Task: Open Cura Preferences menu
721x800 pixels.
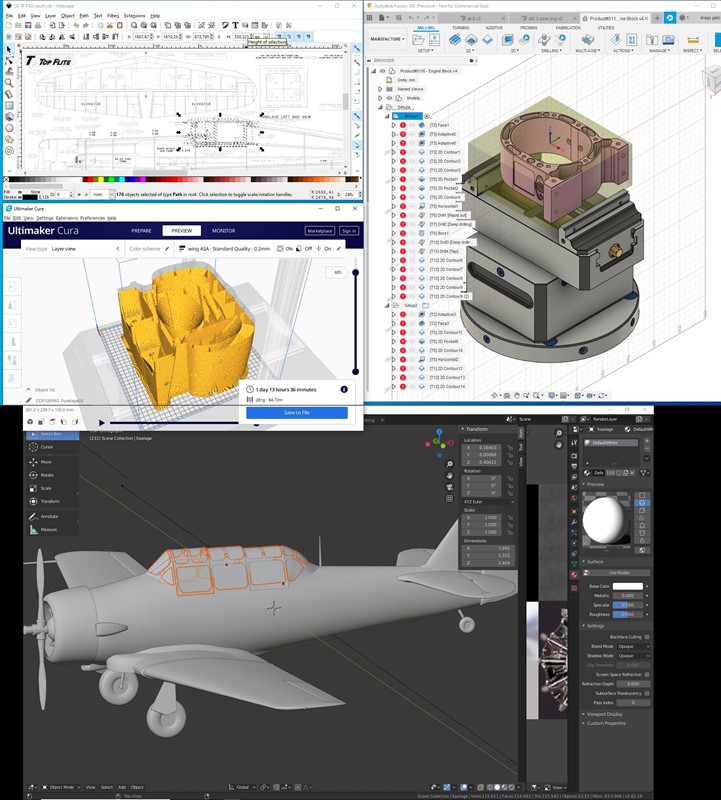Action: (92, 218)
